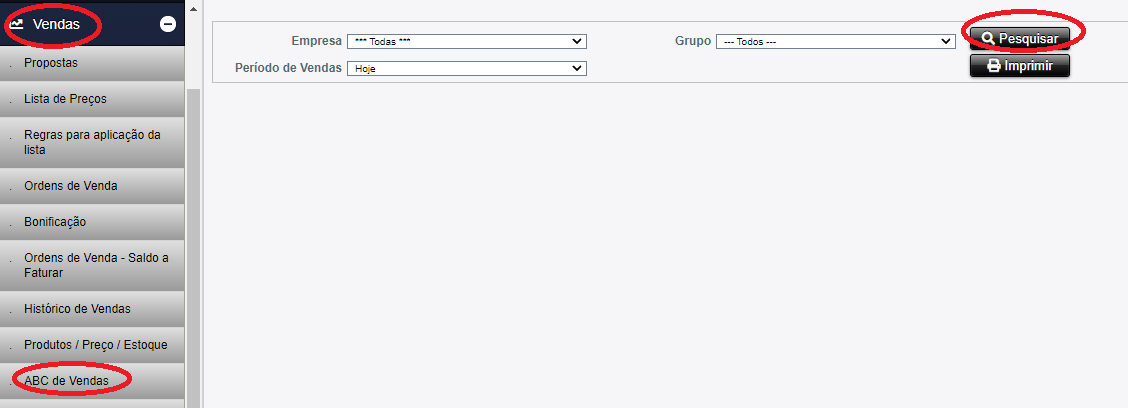The image size is (1128, 408).
Task: Select Ordens de Venda - Saldo a Faturar
Action: [x=96, y=265]
